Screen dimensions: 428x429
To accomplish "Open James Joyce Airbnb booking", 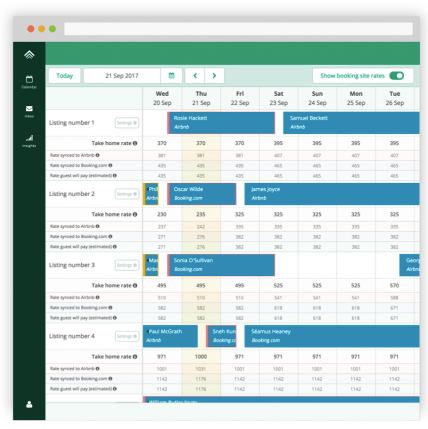I will click(332, 194).
